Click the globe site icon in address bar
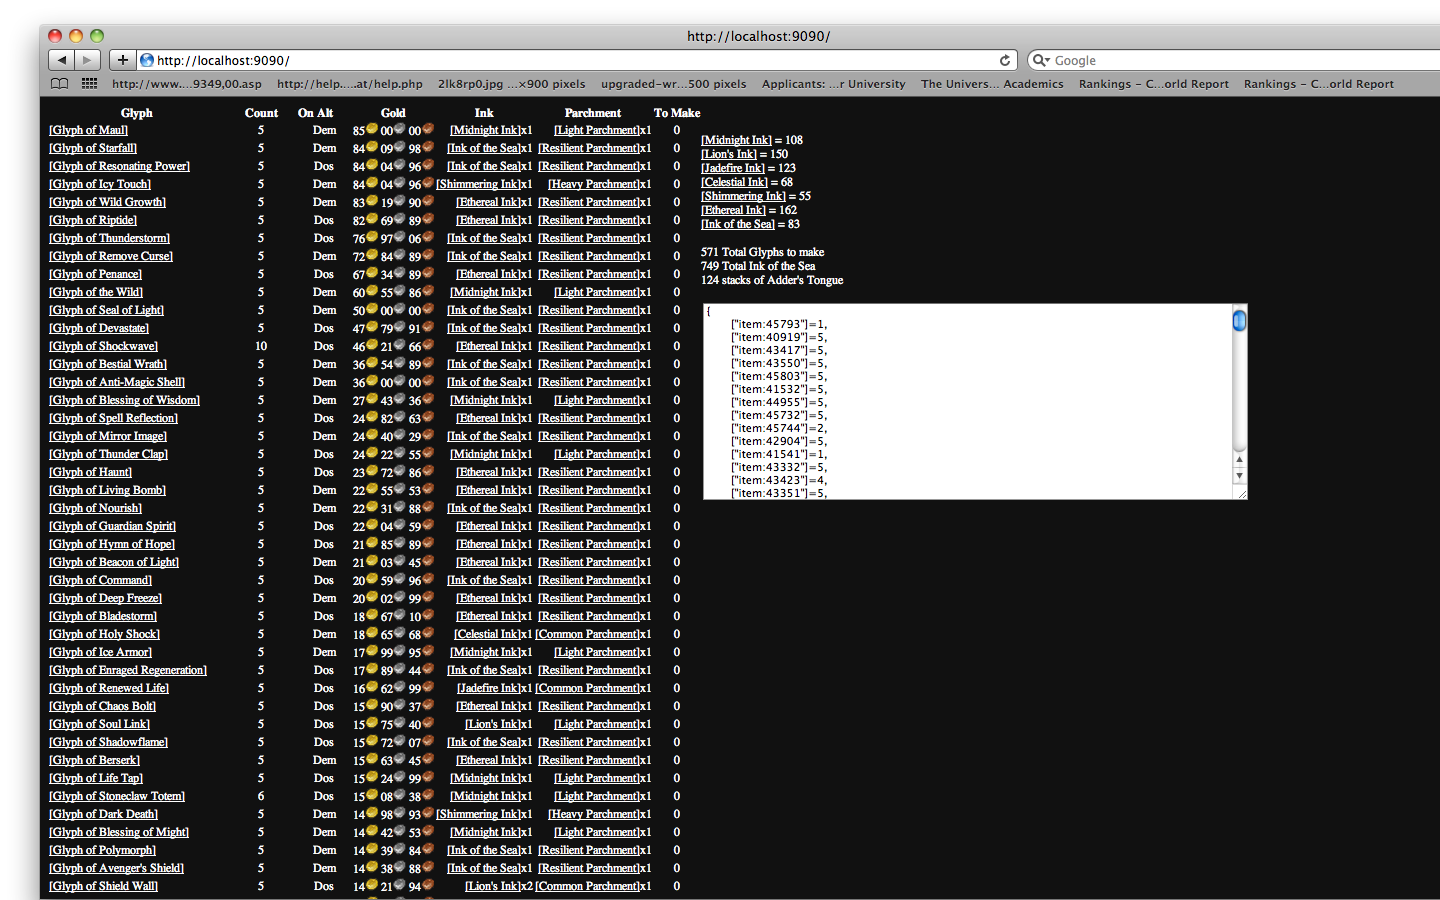 point(147,60)
